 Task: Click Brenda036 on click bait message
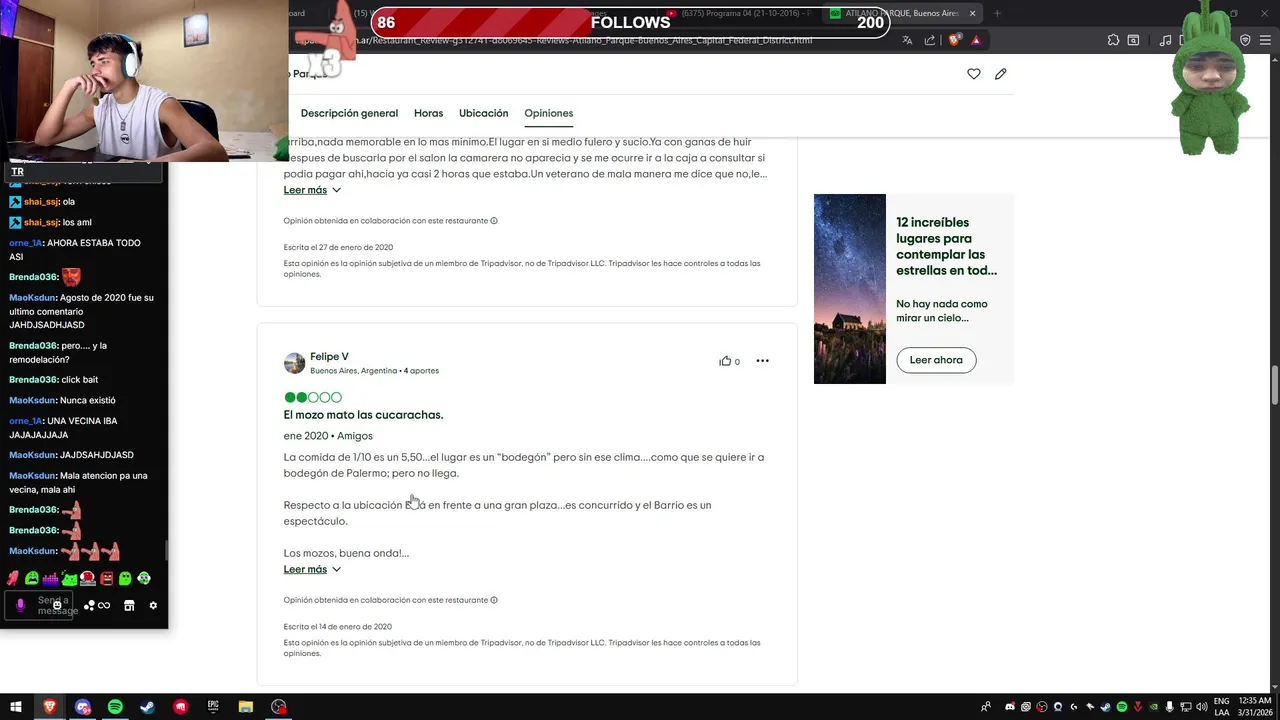point(32,380)
